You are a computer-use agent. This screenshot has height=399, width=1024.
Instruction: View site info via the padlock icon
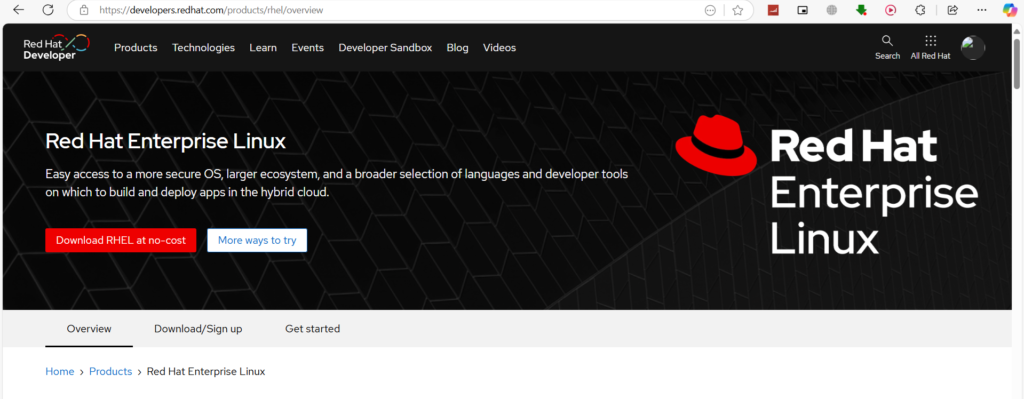83,10
